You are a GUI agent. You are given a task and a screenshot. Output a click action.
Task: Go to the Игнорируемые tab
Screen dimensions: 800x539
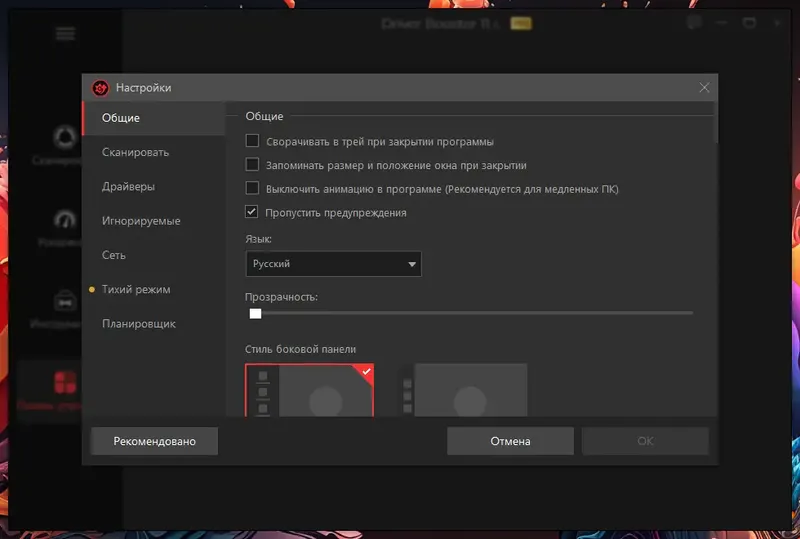[154, 220]
